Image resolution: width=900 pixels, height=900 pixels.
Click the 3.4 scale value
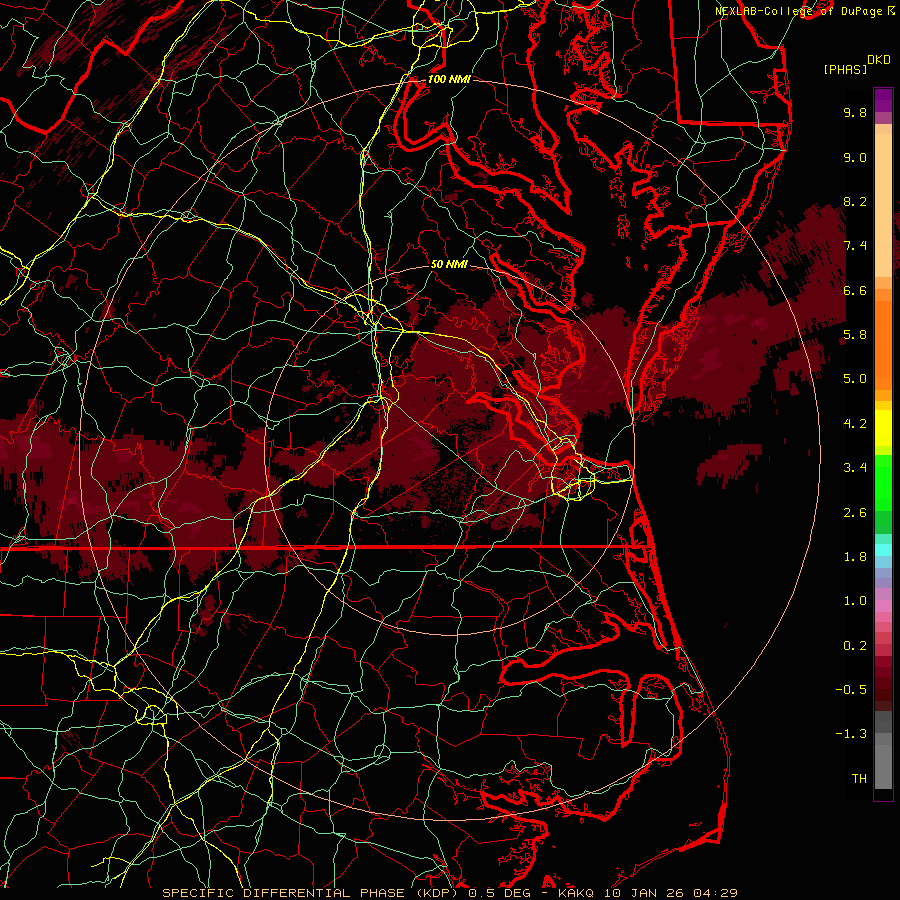tap(855, 467)
